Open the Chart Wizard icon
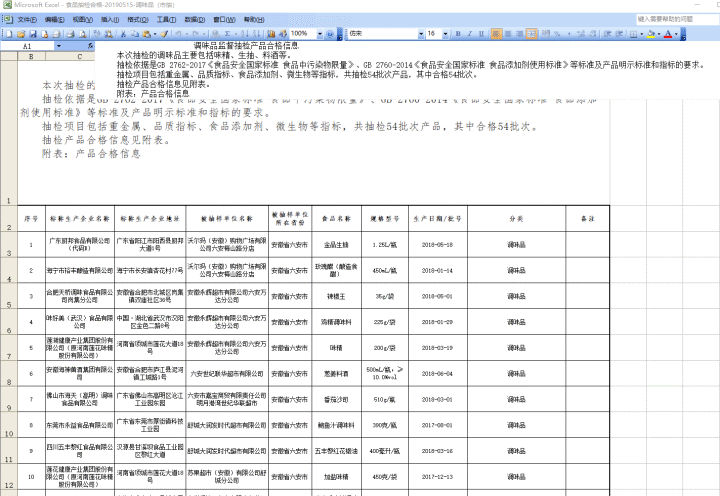The width and height of the screenshot is (720, 496). pyautogui.click(x=271, y=34)
